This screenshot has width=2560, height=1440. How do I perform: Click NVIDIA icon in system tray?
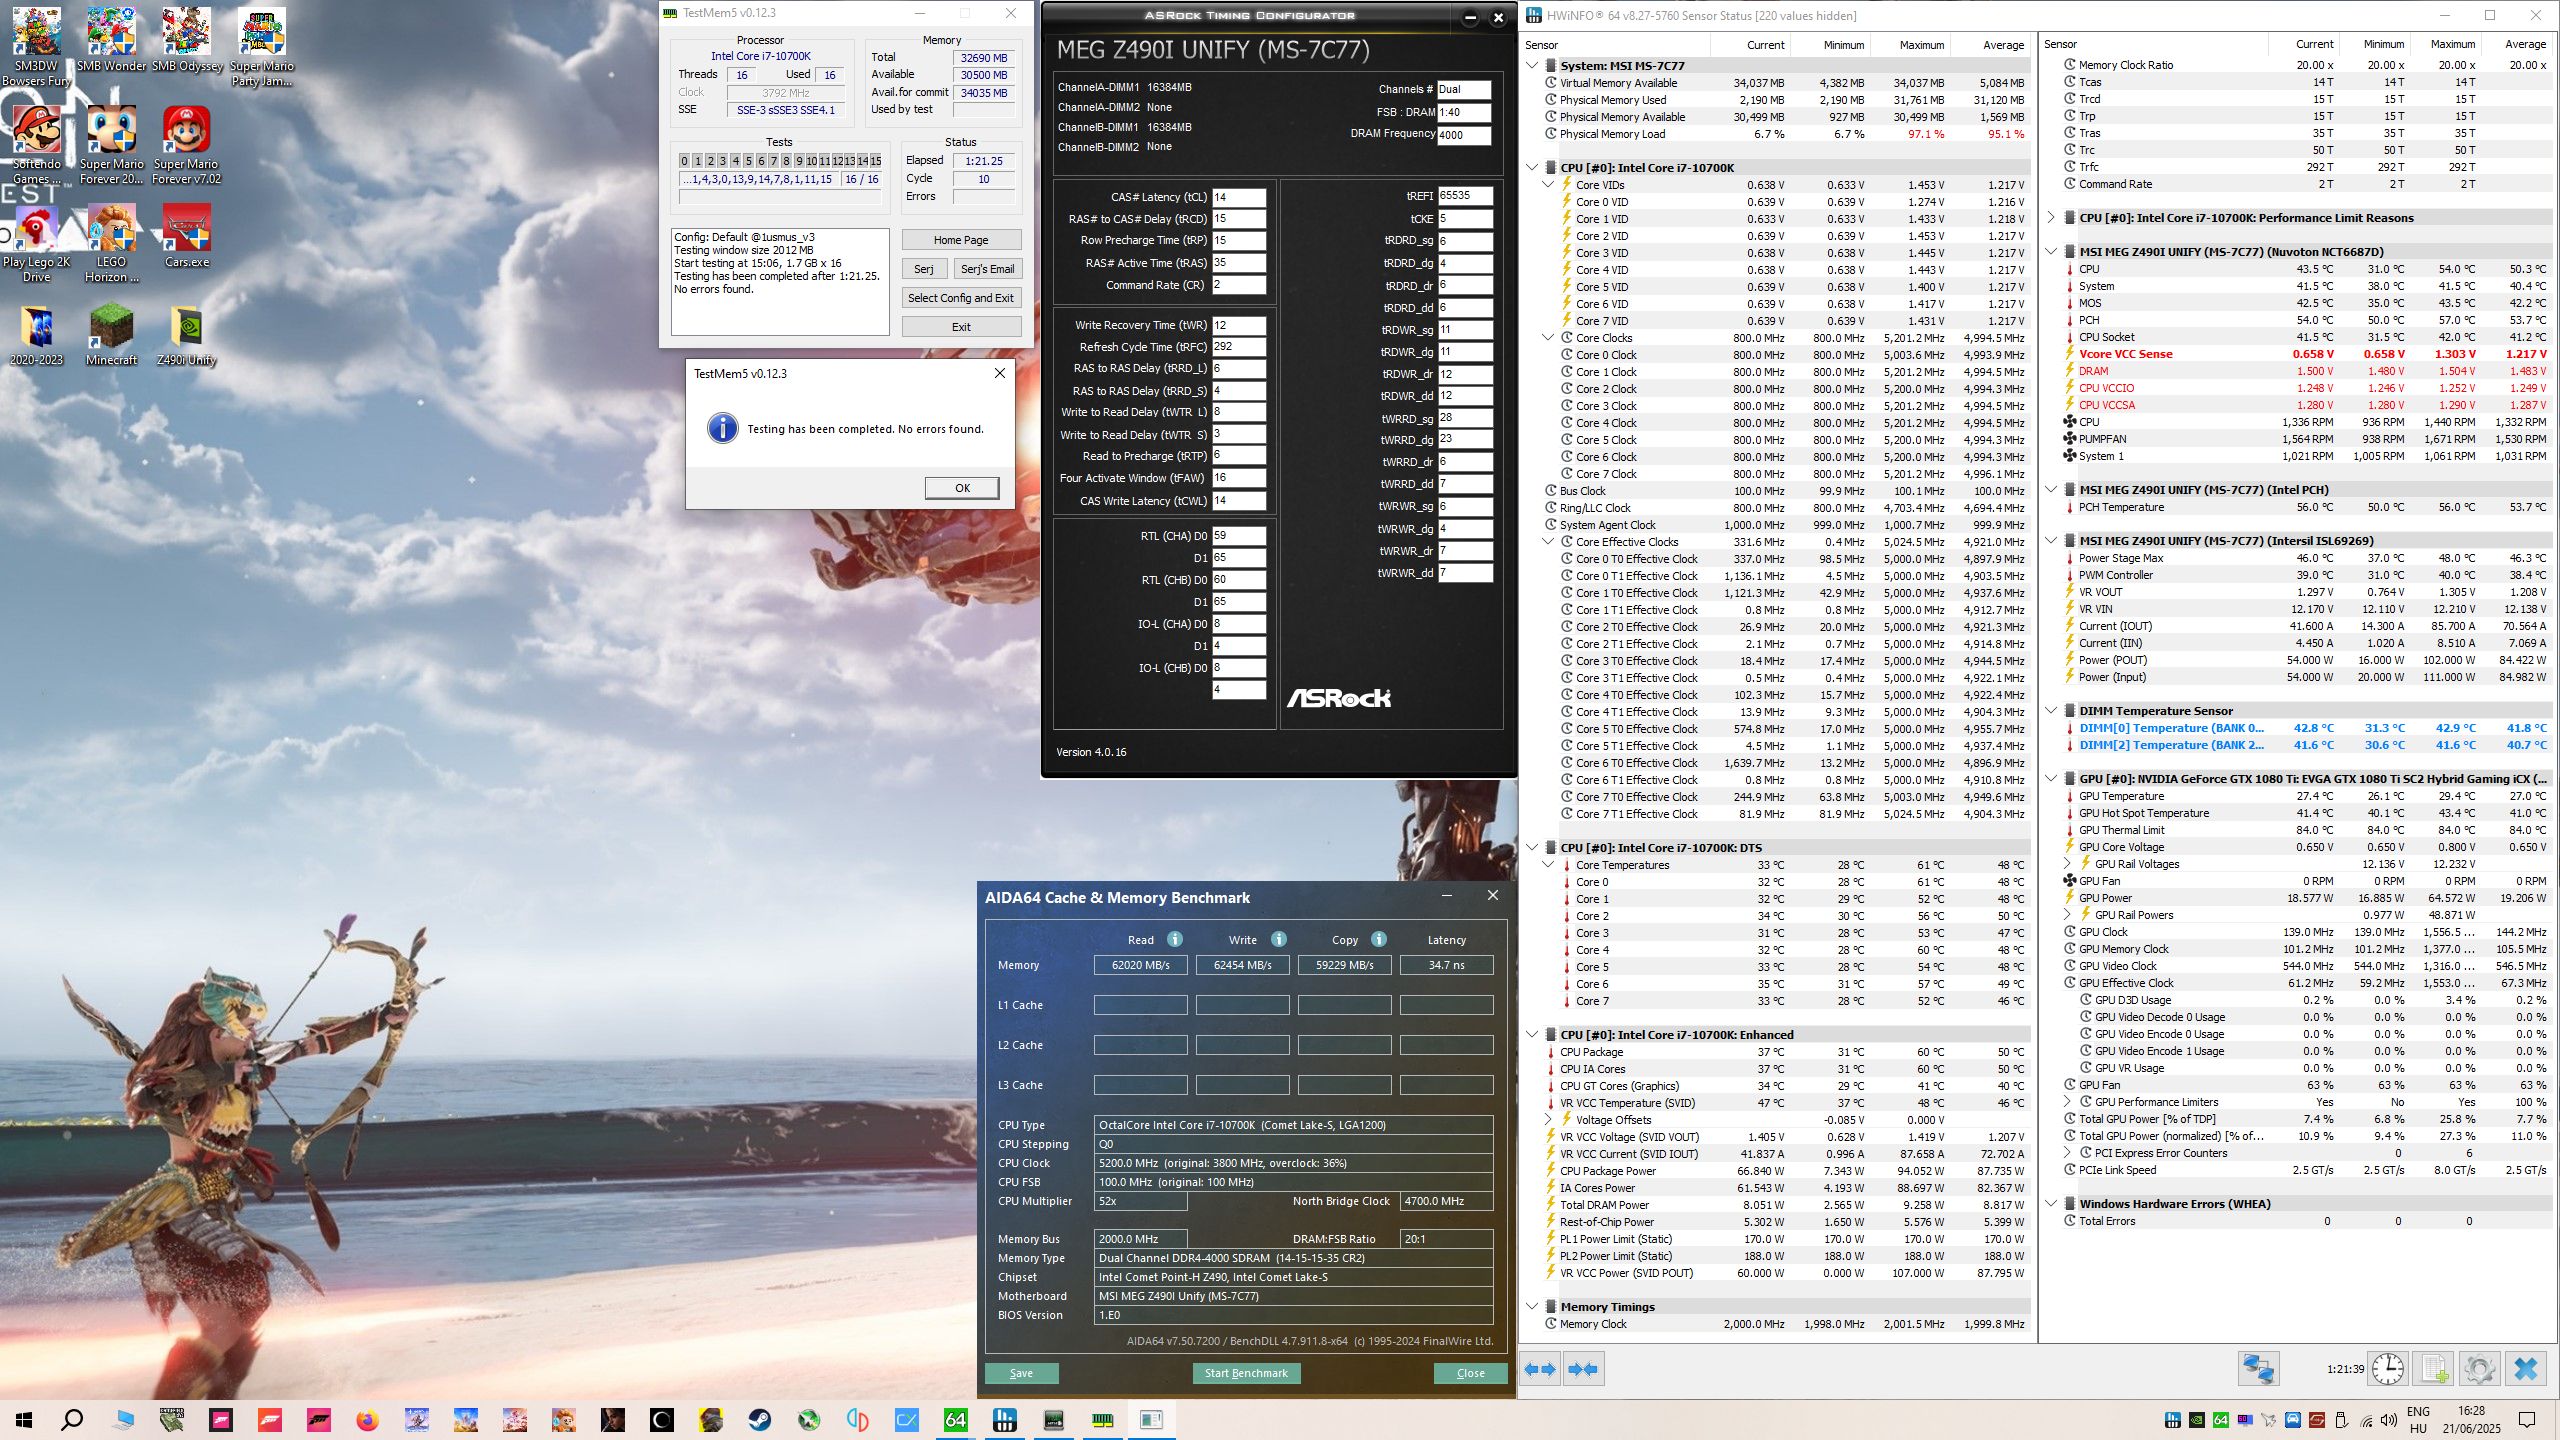2197,1420
